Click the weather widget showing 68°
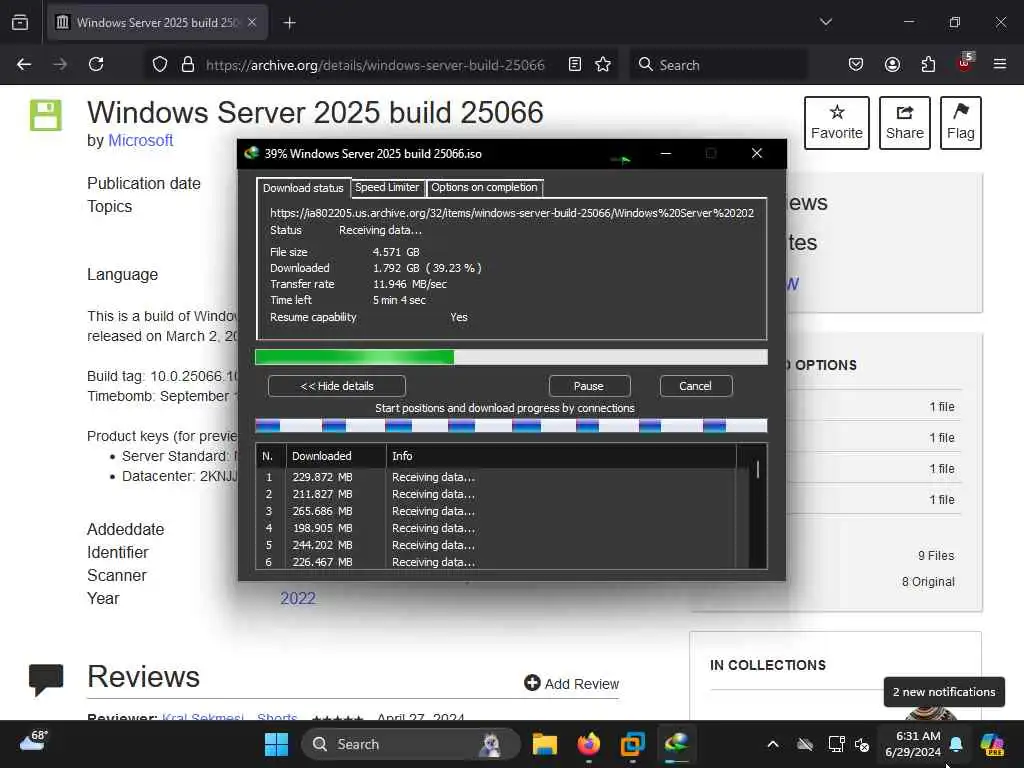This screenshot has width=1024, height=768. 33,741
